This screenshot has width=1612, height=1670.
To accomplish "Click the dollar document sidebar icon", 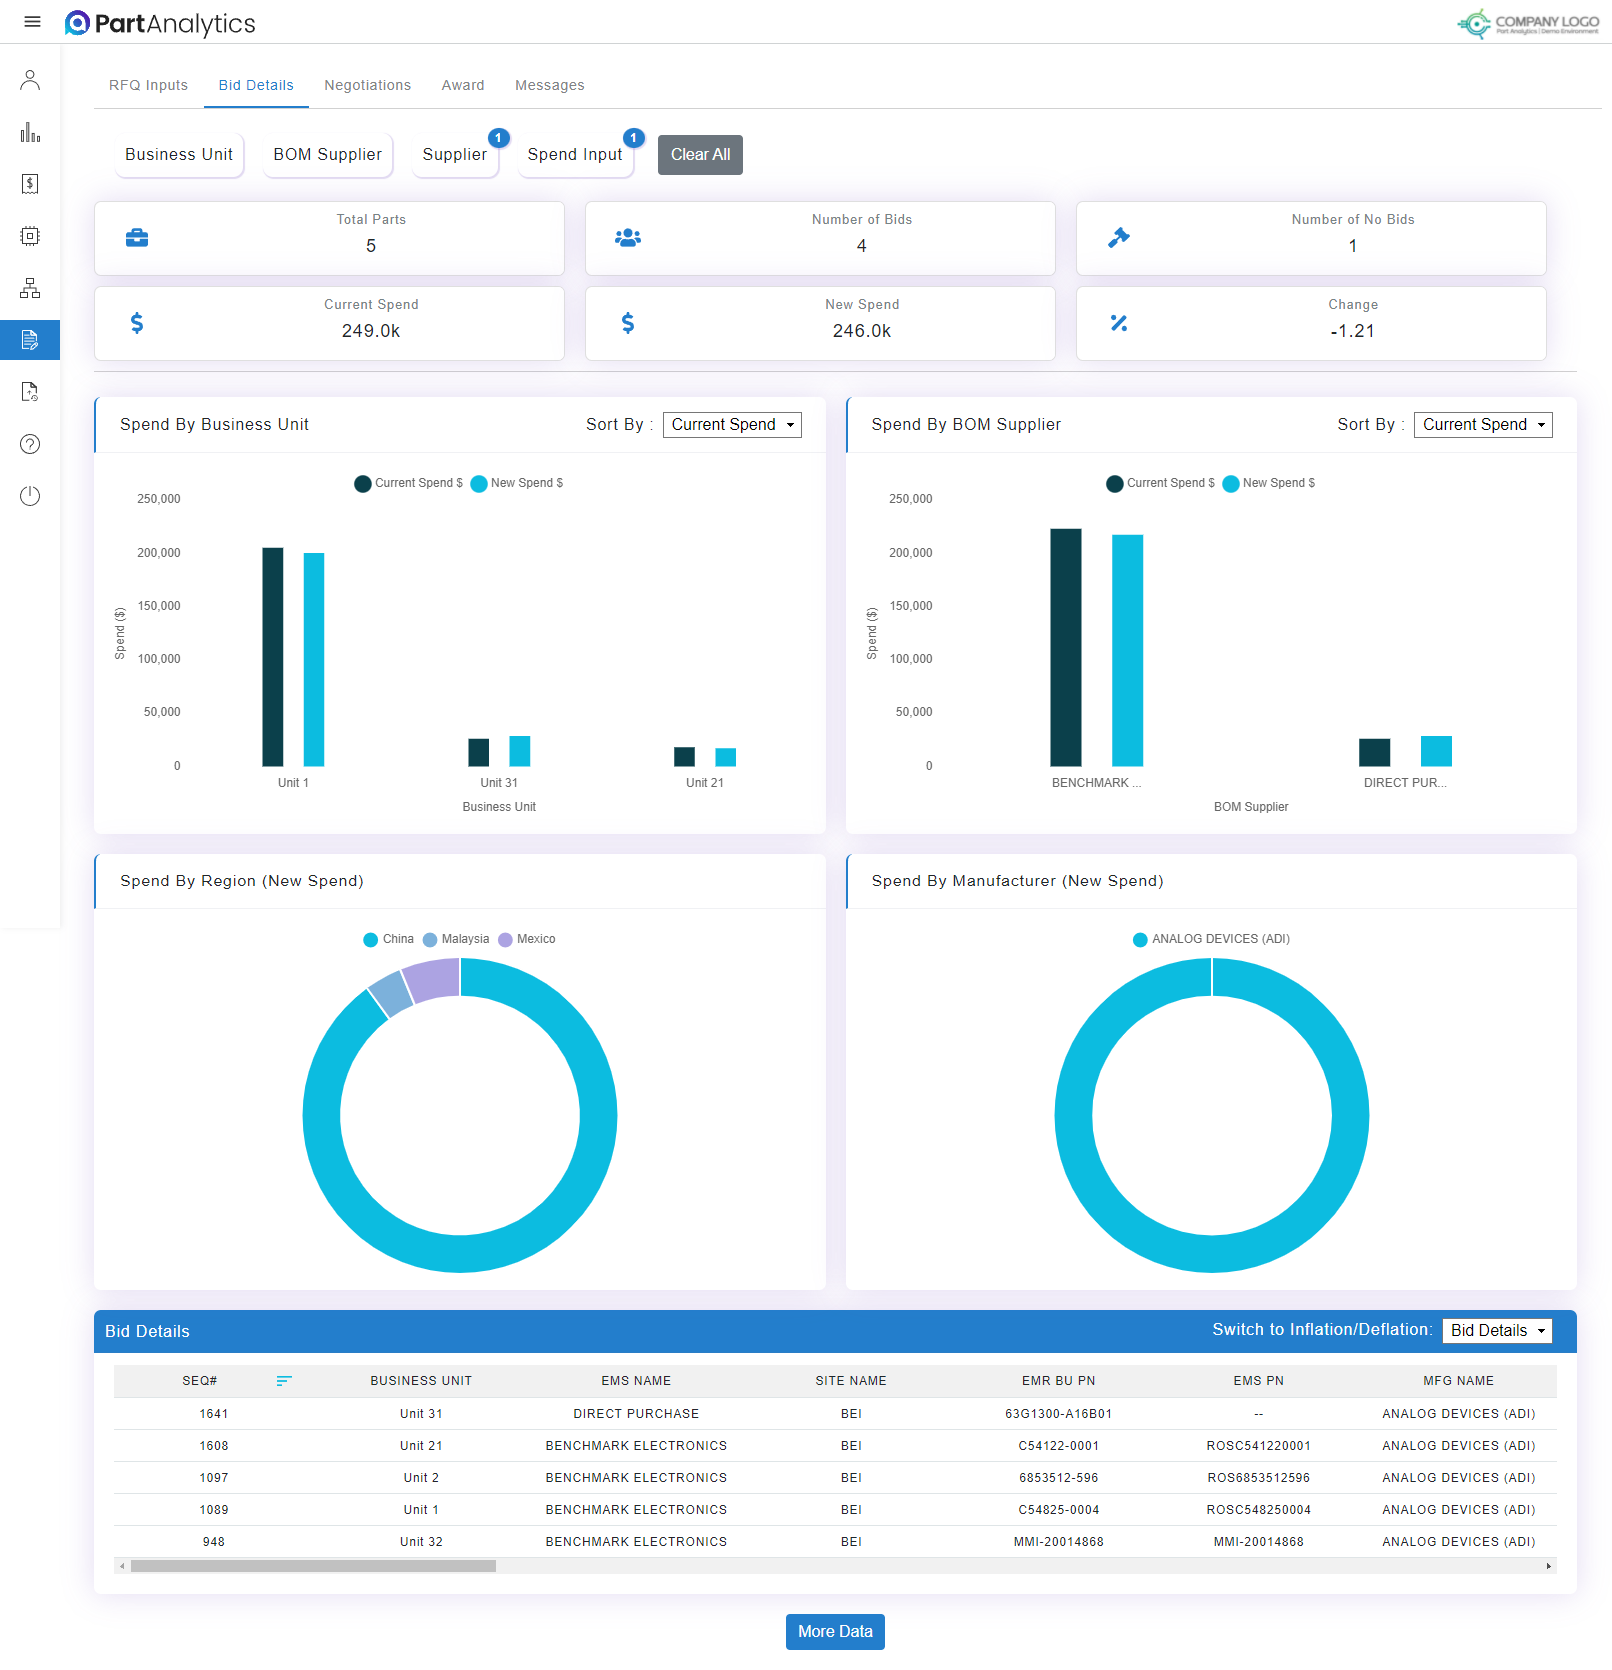I will pyautogui.click(x=30, y=184).
